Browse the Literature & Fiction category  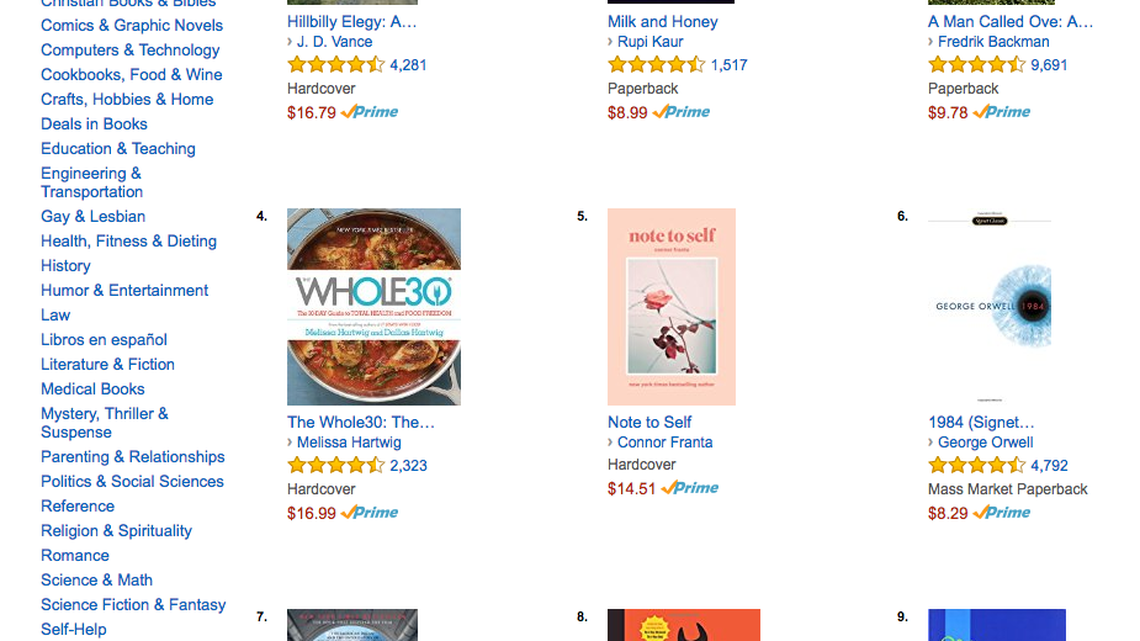pos(107,364)
